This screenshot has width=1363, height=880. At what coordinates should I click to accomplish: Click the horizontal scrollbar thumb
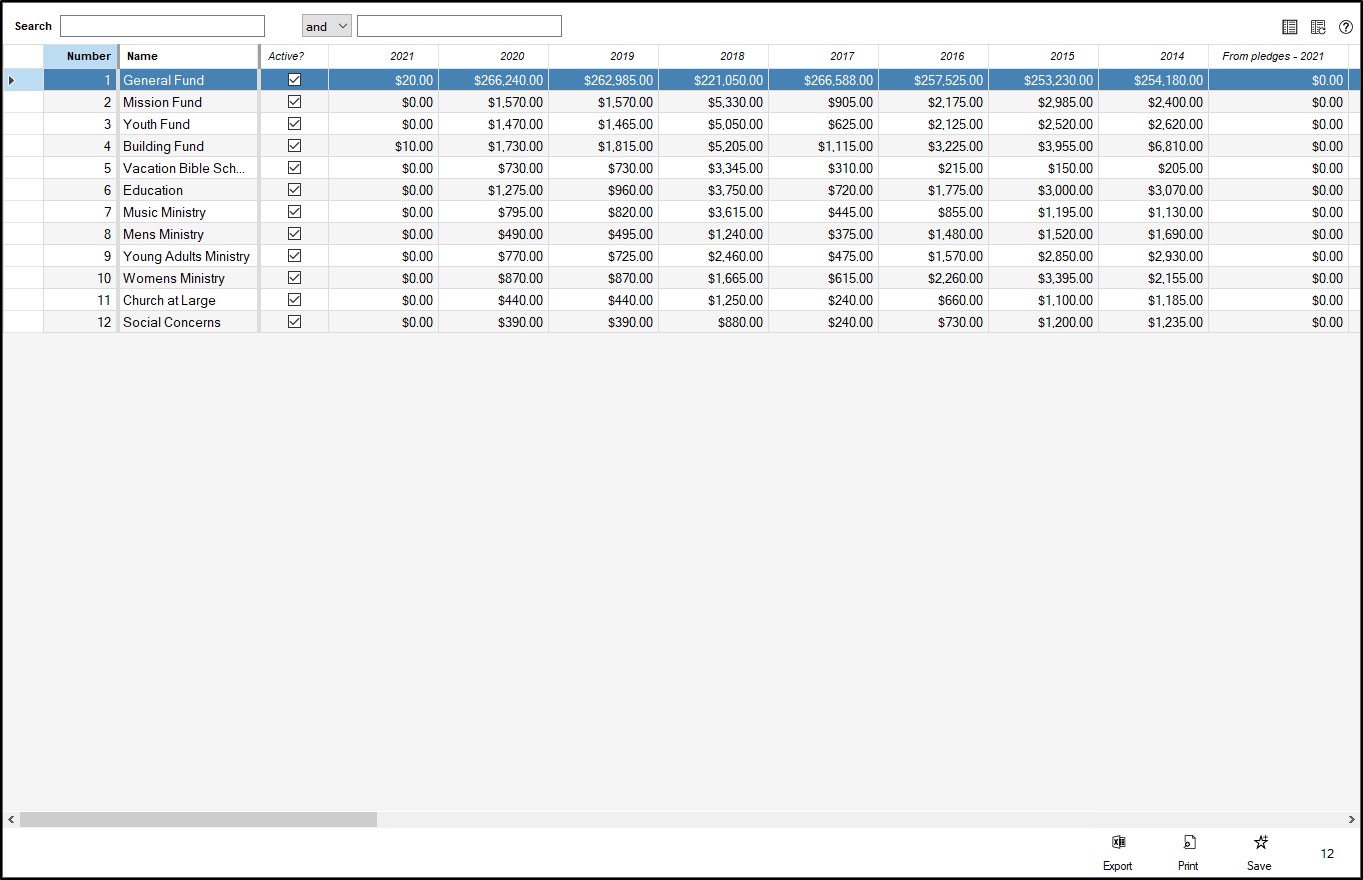(198, 819)
